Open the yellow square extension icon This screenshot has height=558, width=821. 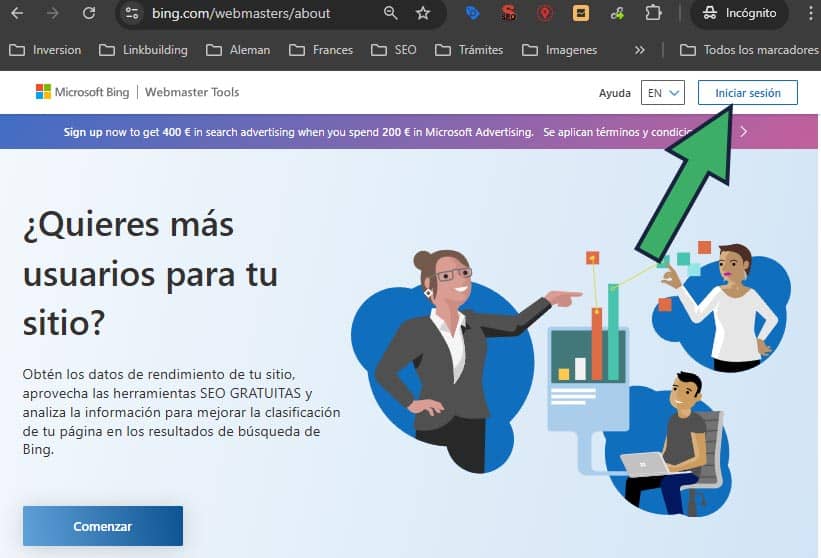[581, 13]
